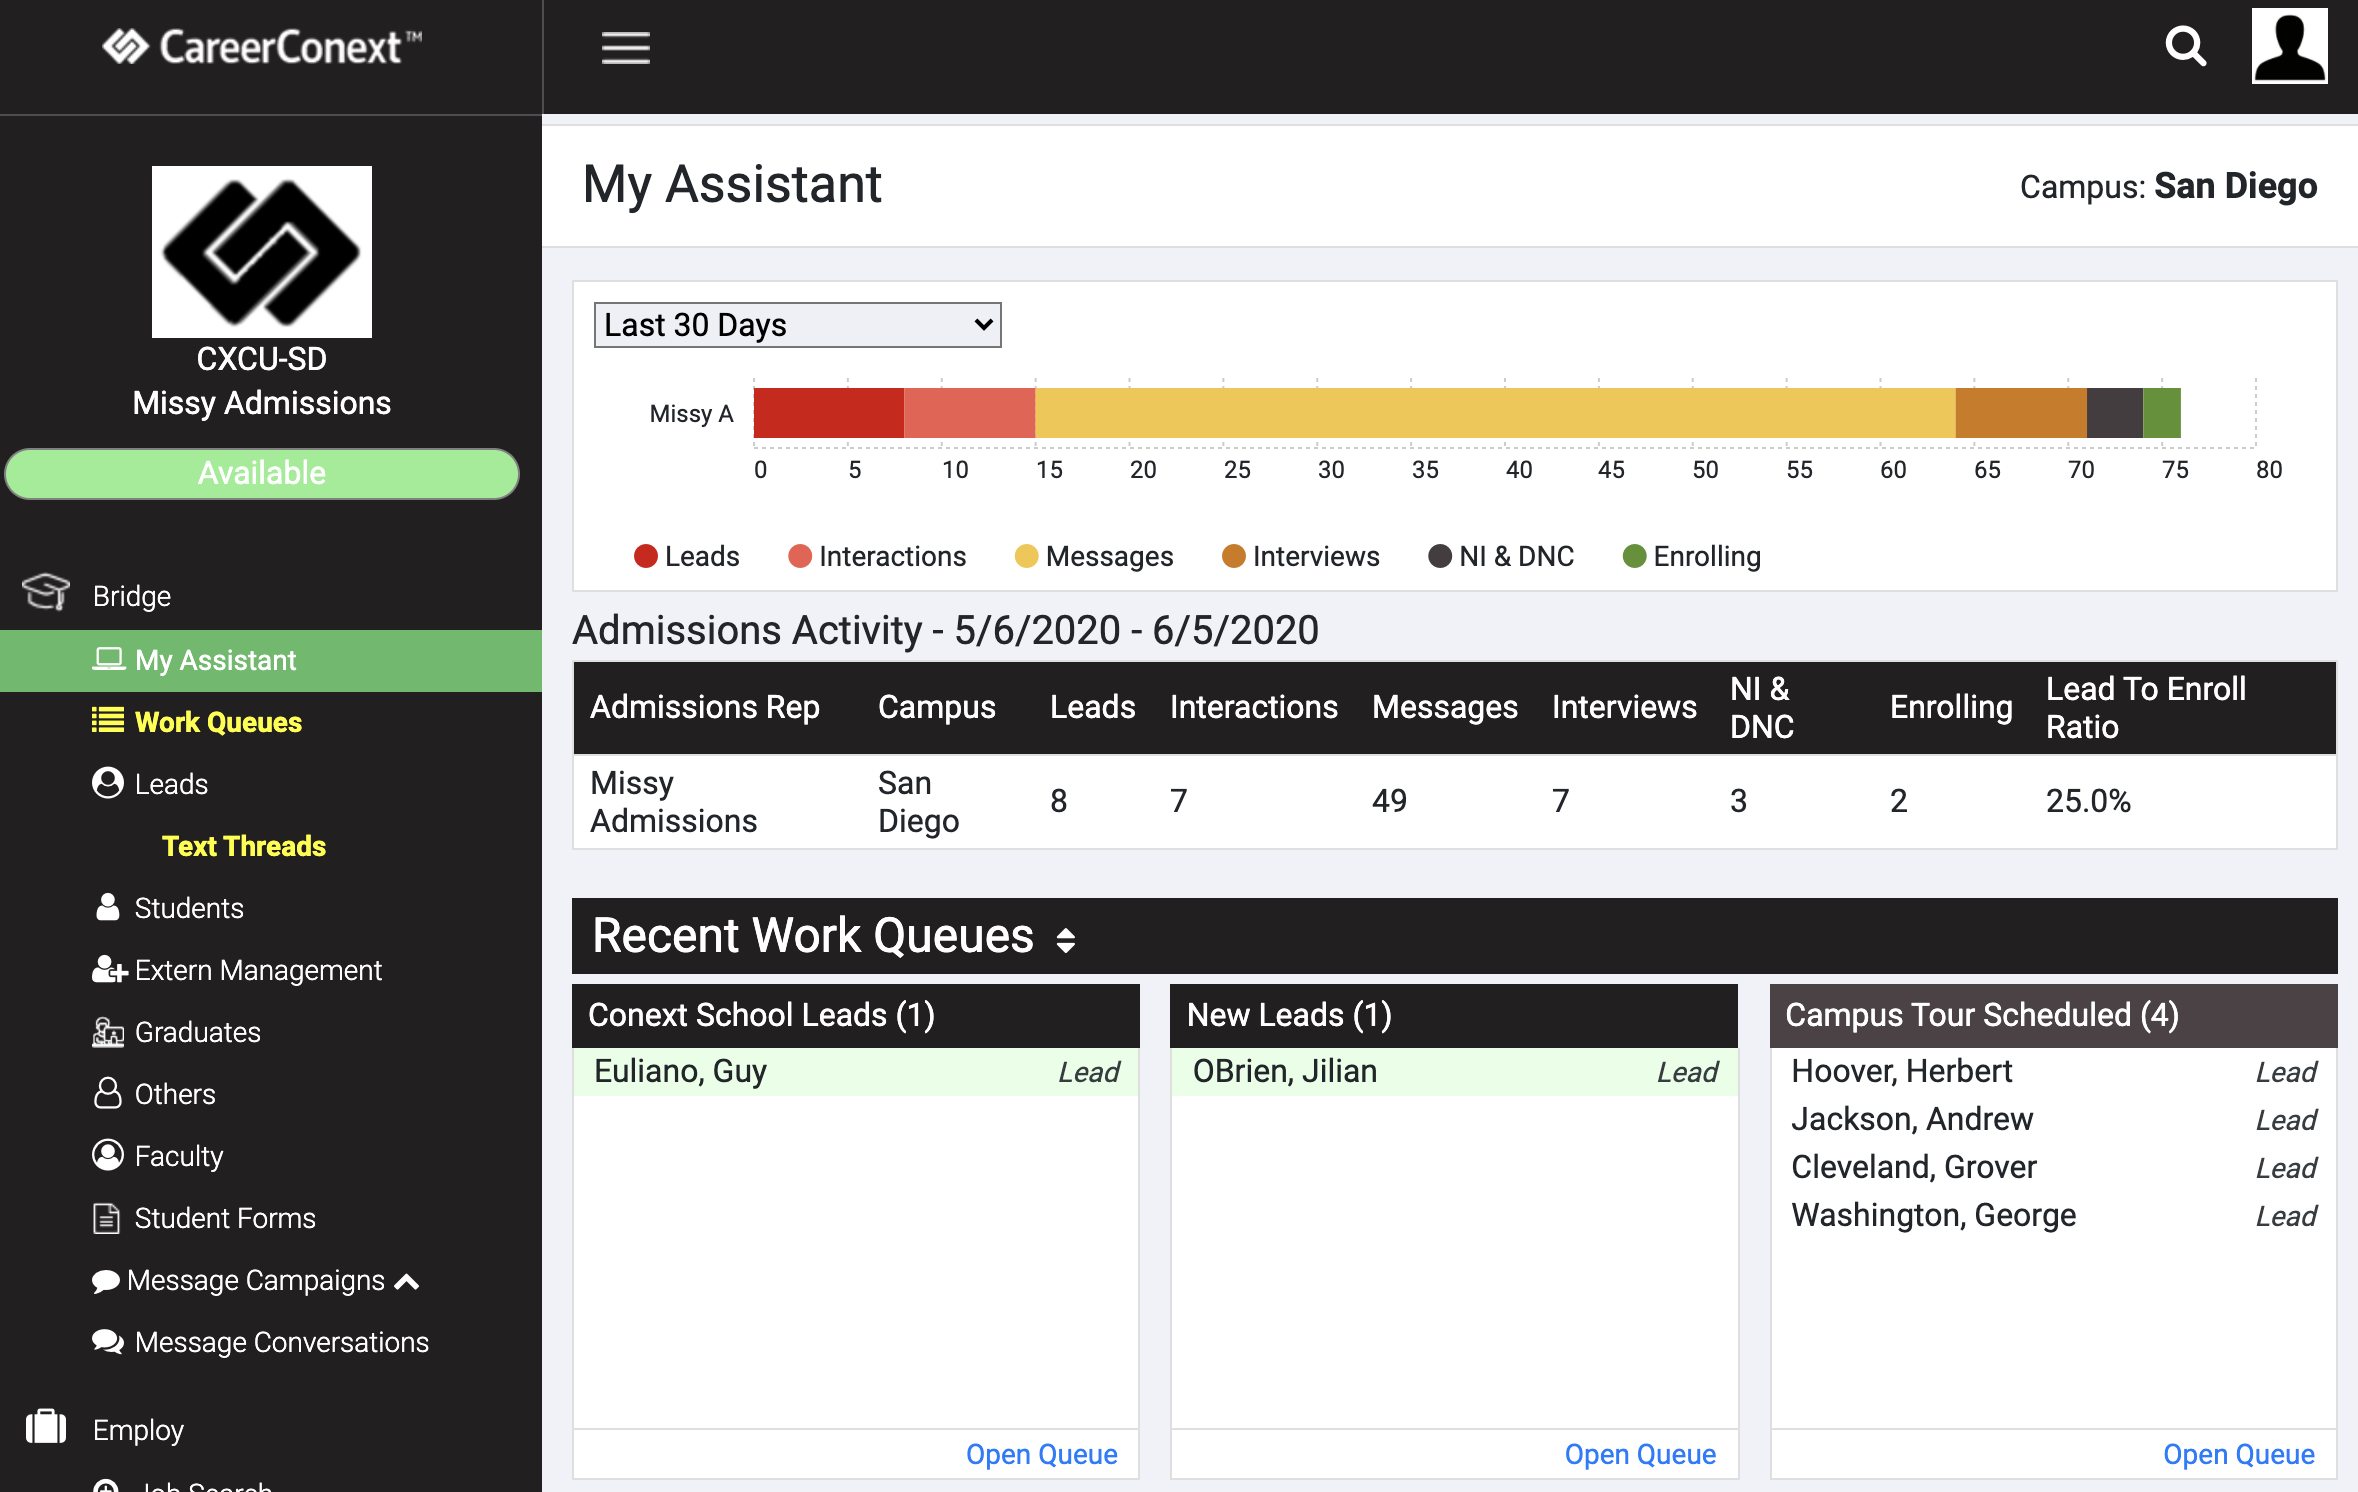The height and width of the screenshot is (1492, 2358).
Task: Click the dark red Leads bar segment
Action: pos(828,413)
